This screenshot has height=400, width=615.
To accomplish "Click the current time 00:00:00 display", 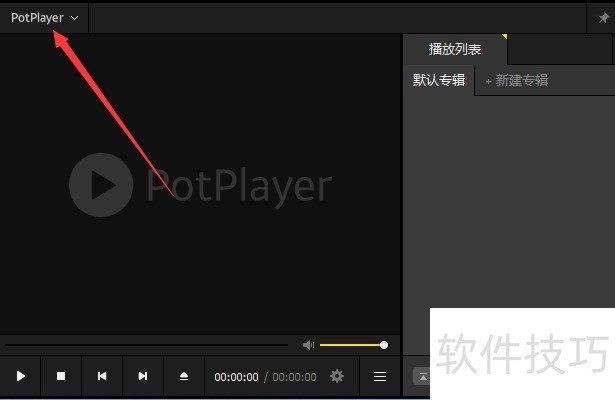I will click(236, 377).
